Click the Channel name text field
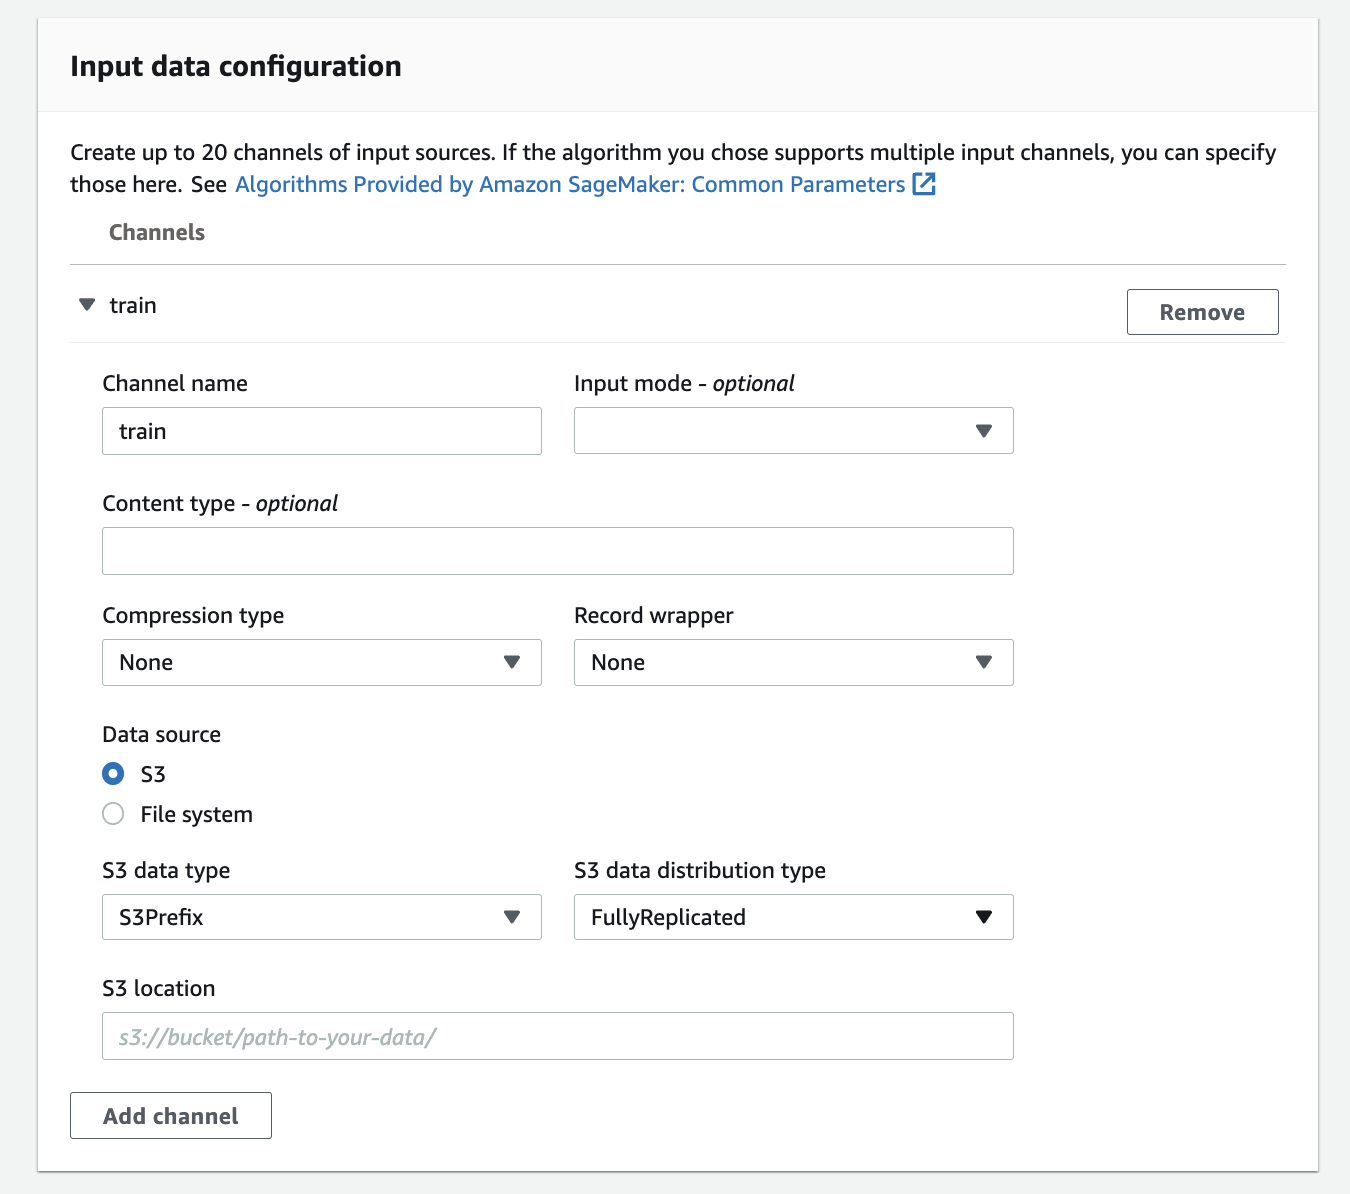 [x=321, y=431]
